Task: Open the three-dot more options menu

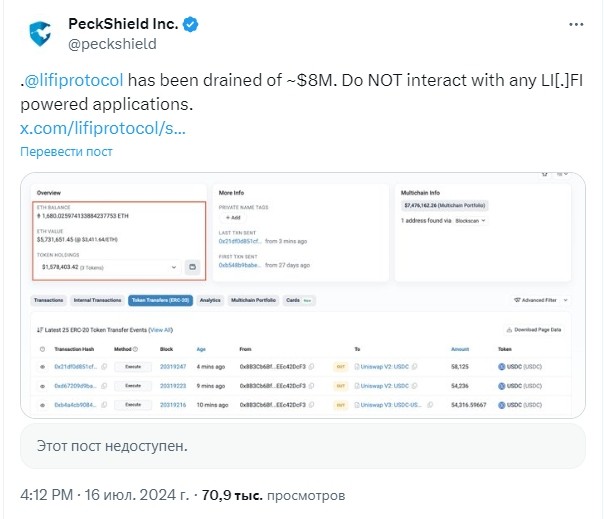Action: 576,24
